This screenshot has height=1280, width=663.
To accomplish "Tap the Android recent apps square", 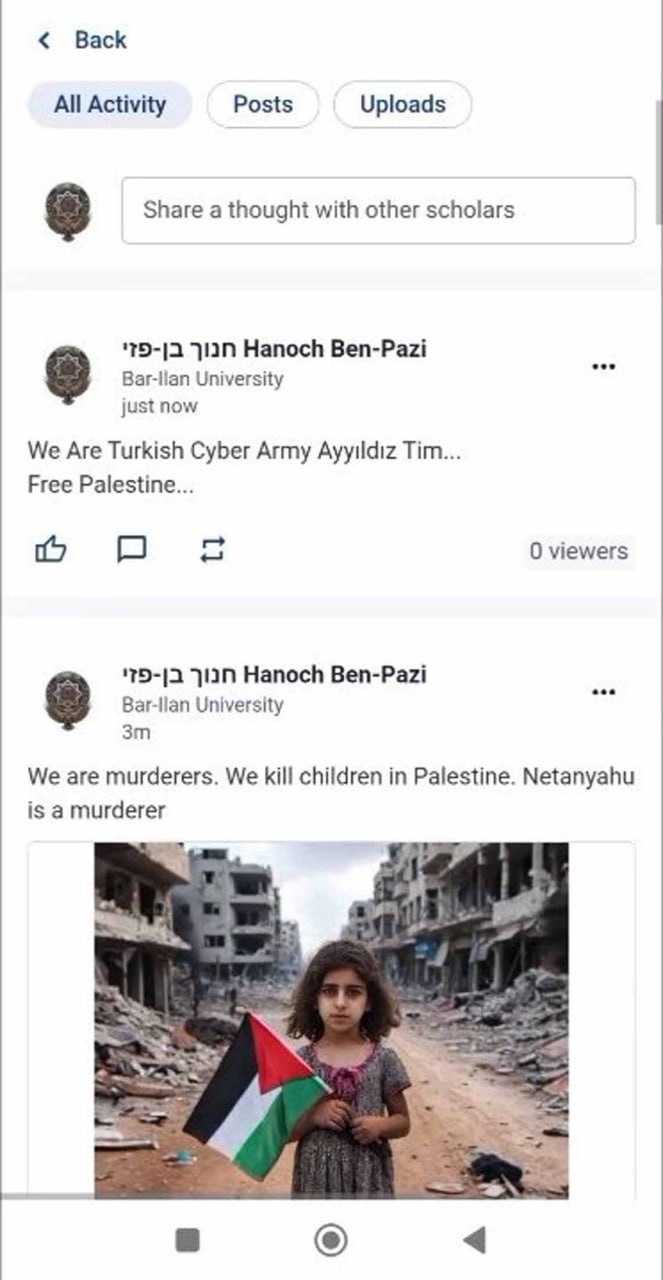I will tap(187, 1240).
